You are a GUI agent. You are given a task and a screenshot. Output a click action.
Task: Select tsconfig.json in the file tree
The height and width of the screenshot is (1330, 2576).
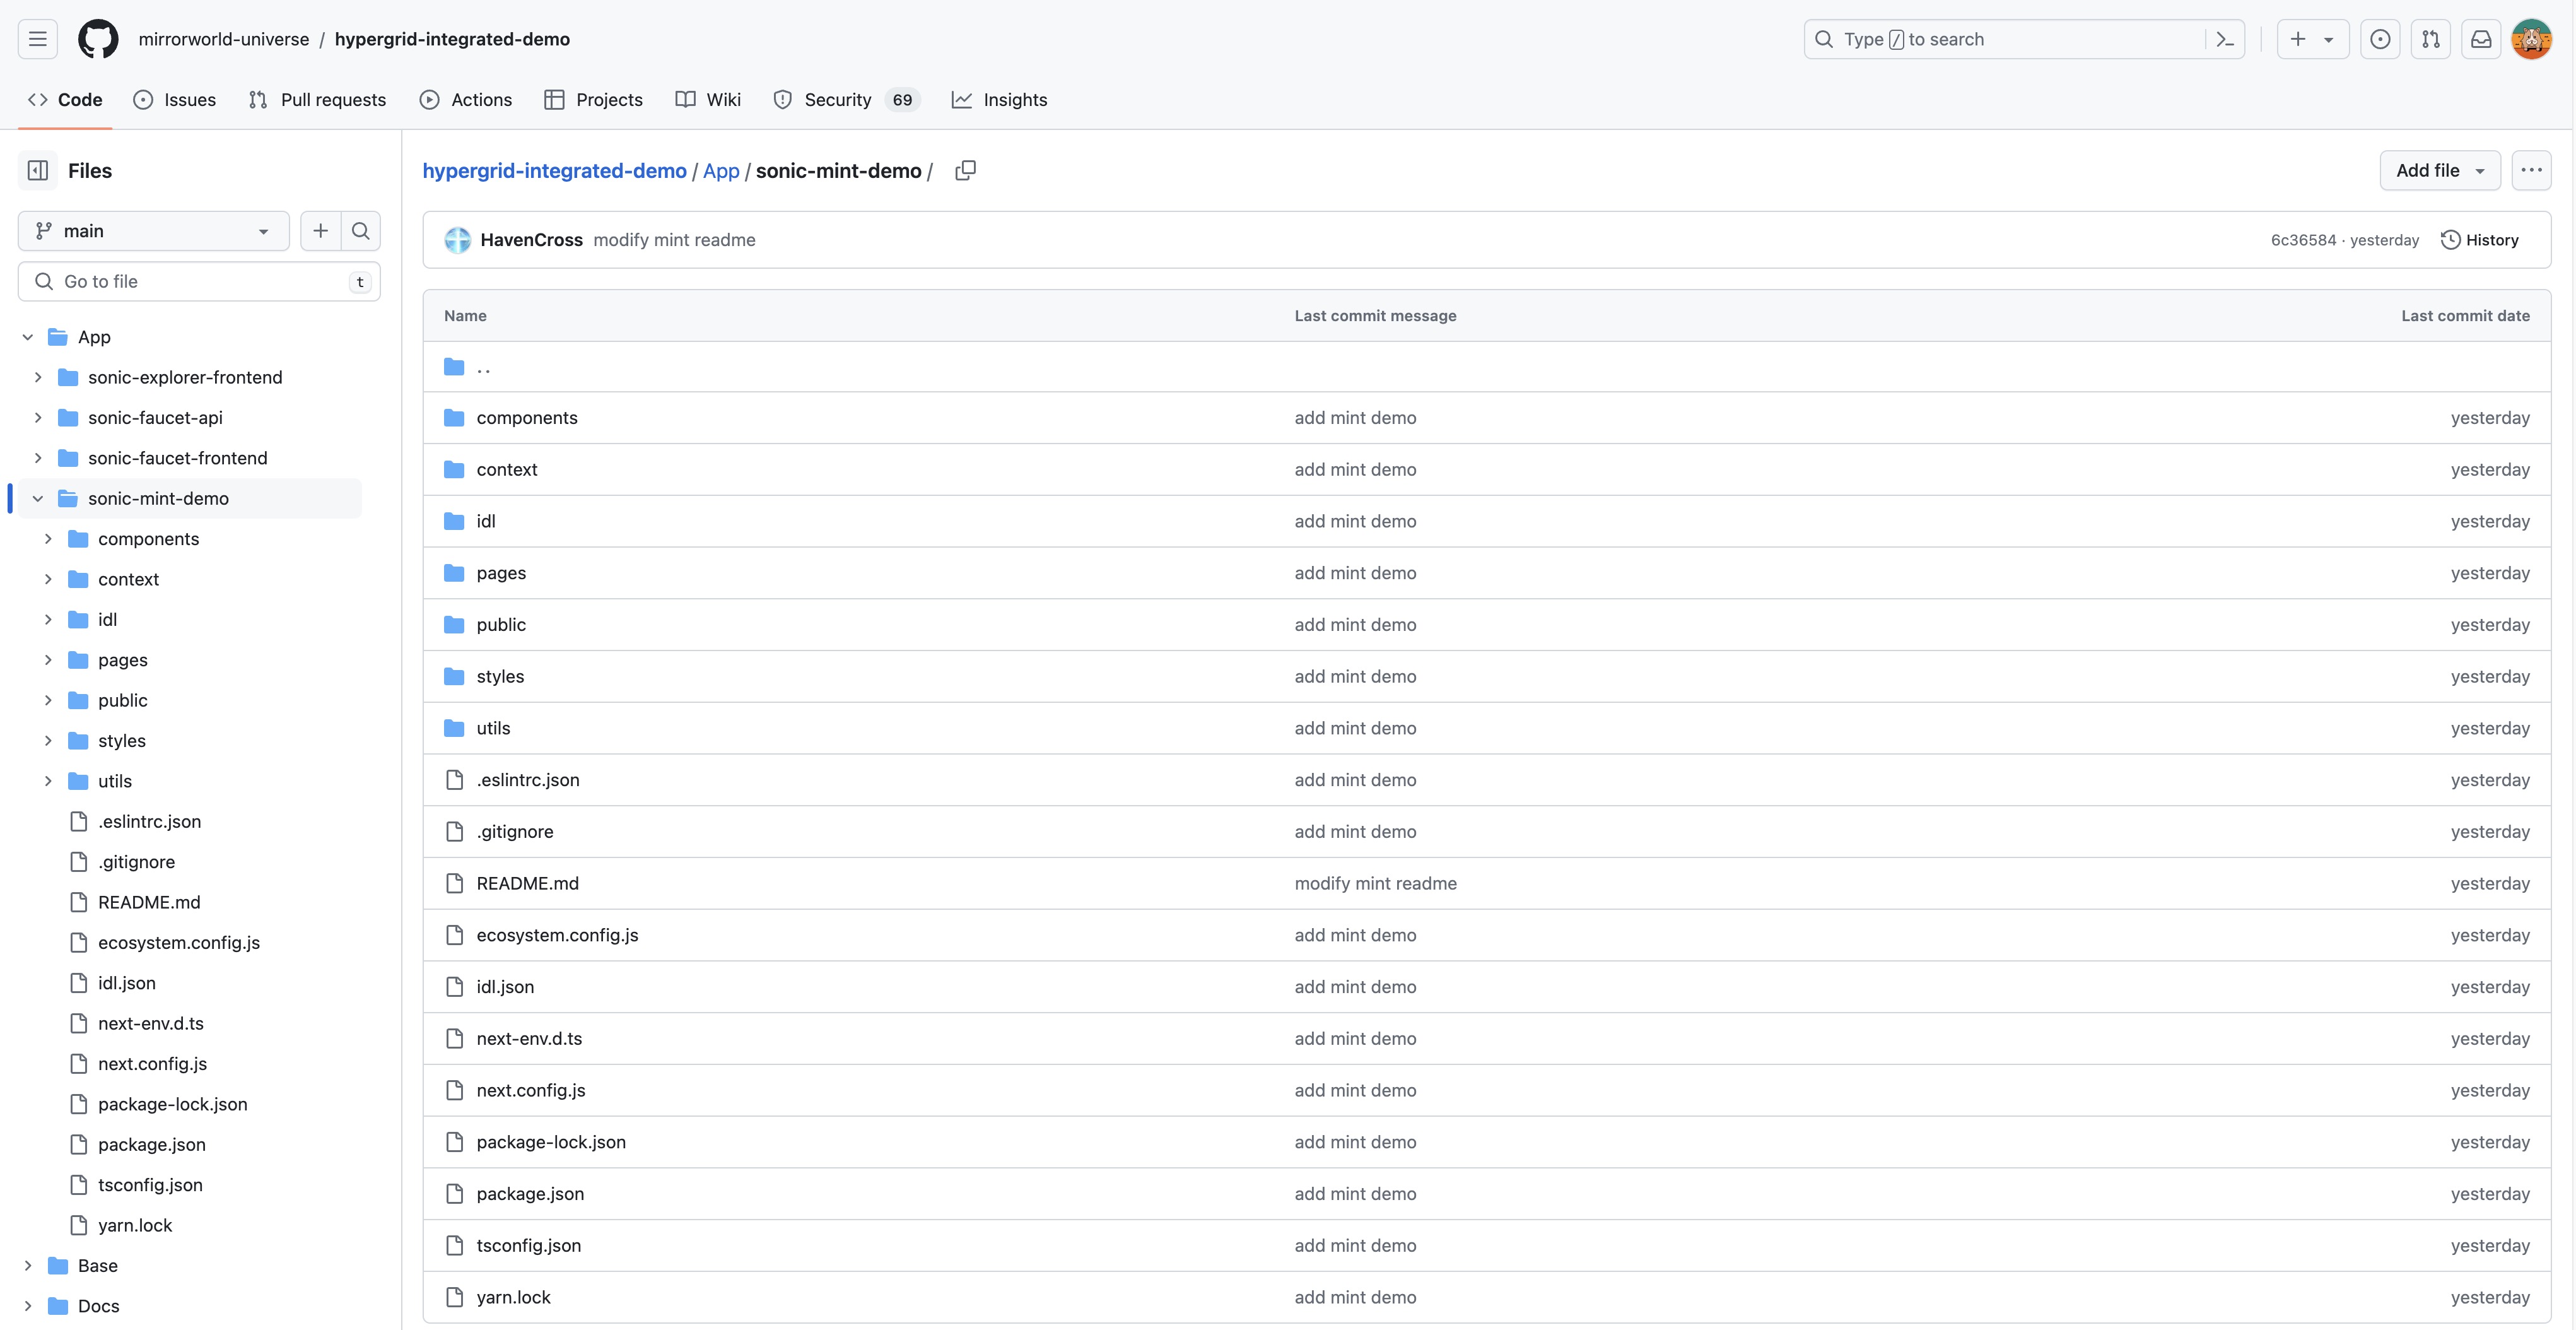150,1185
